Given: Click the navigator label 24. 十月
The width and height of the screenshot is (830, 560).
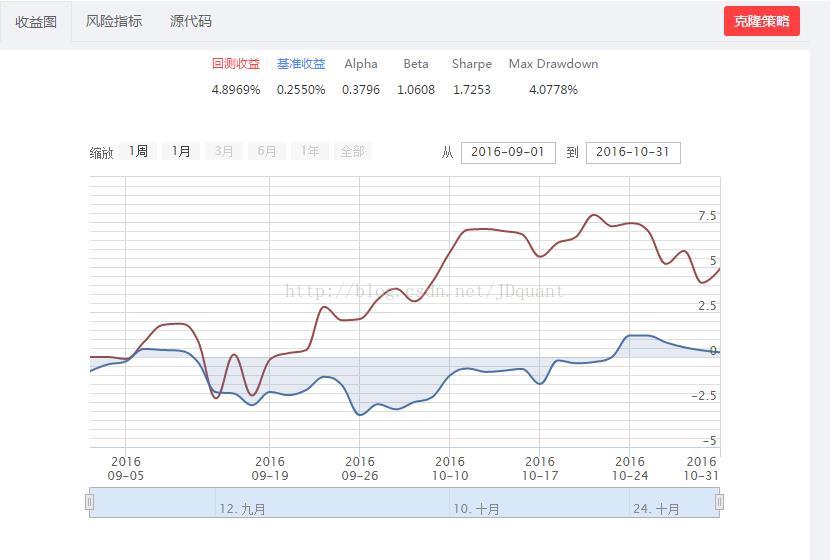Looking at the screenshot, I should 656,509.
